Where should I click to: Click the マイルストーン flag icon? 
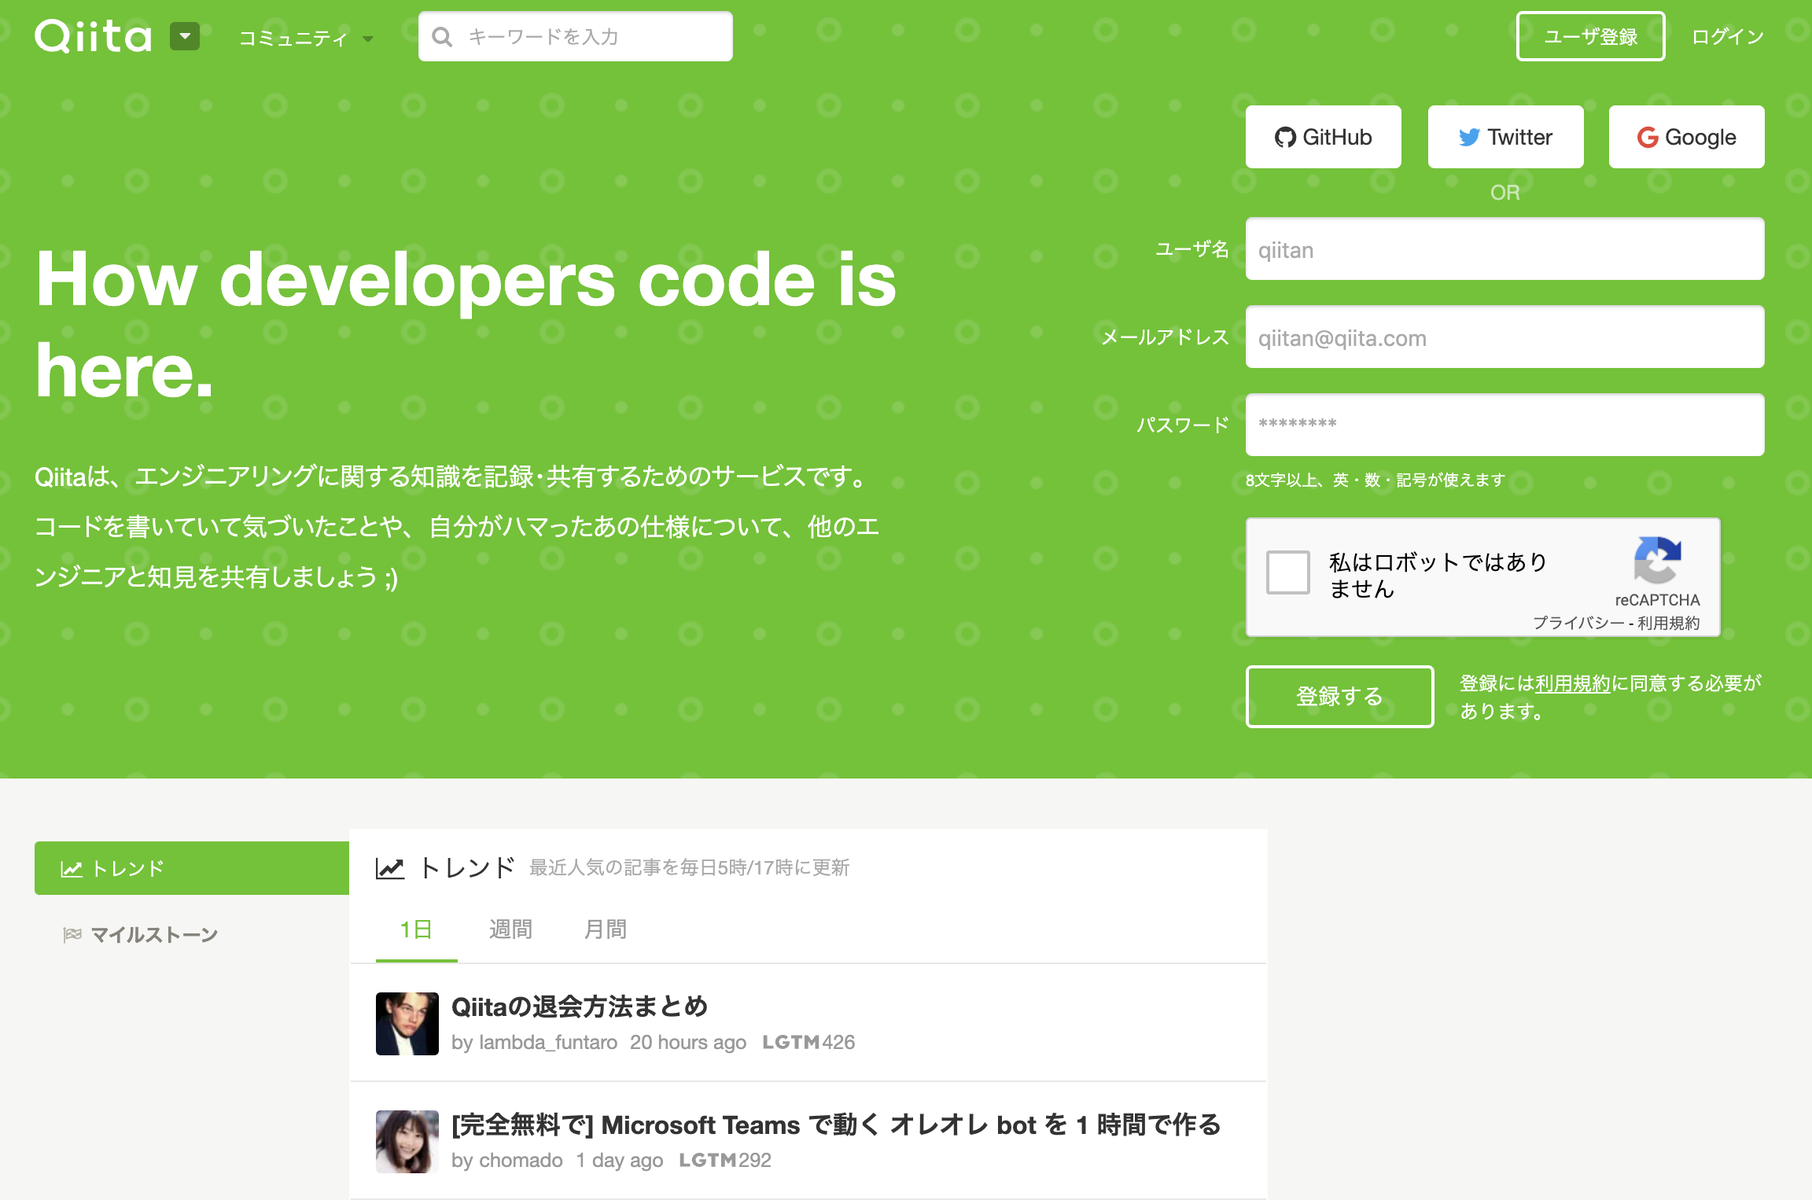[72, 935]
